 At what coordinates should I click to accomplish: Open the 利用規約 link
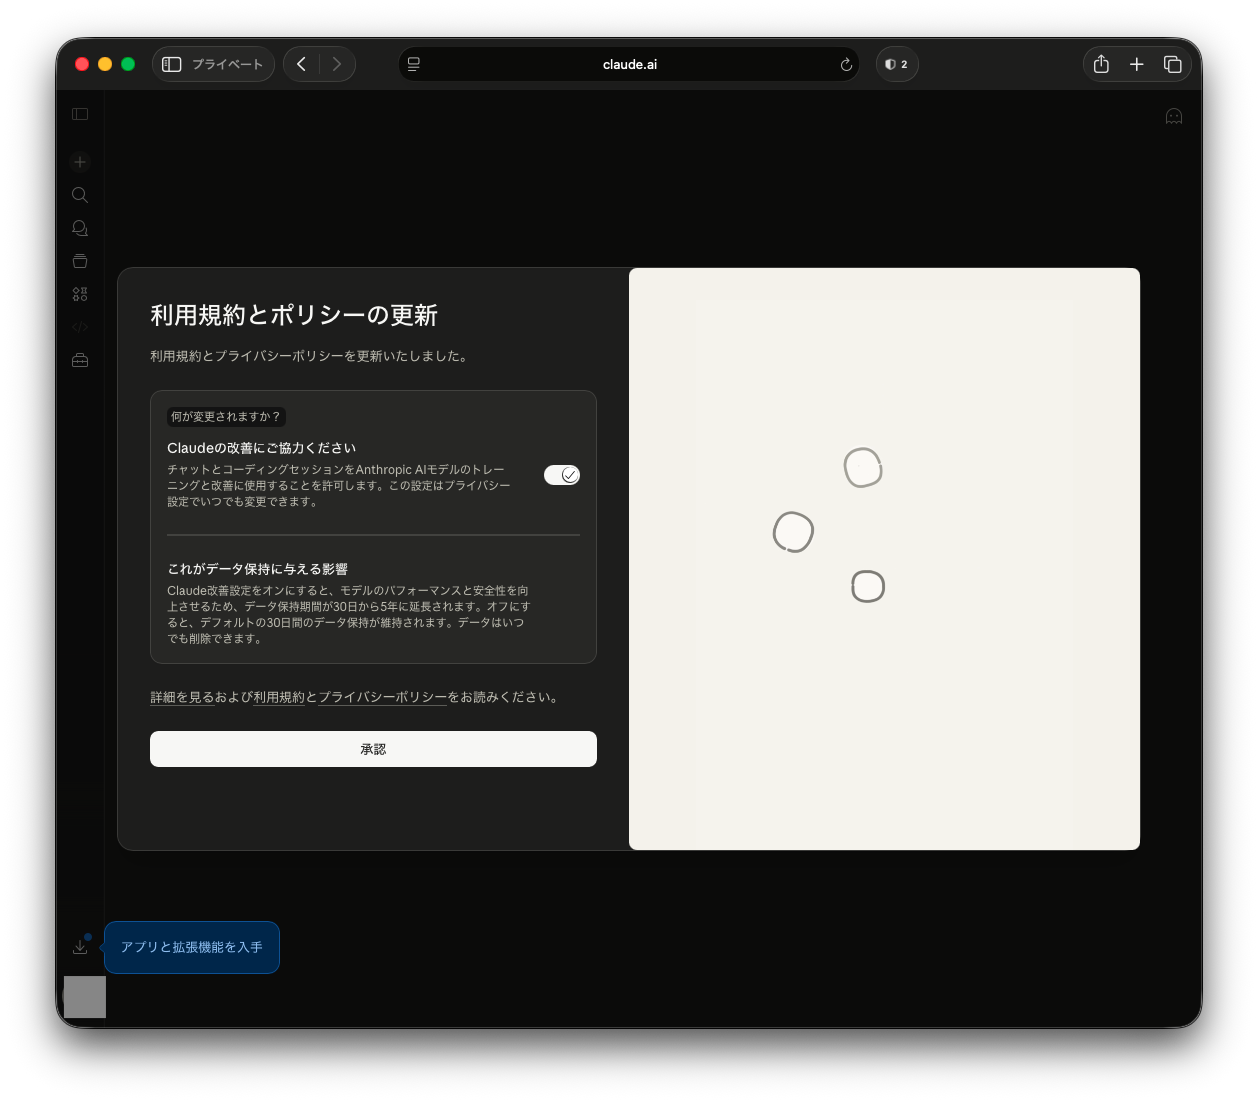click(281, 697)
